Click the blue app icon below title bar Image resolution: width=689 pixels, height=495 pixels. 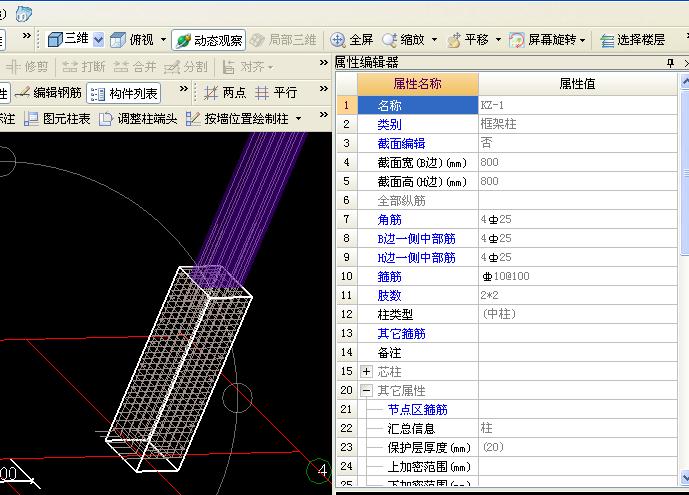click(24, 14)
